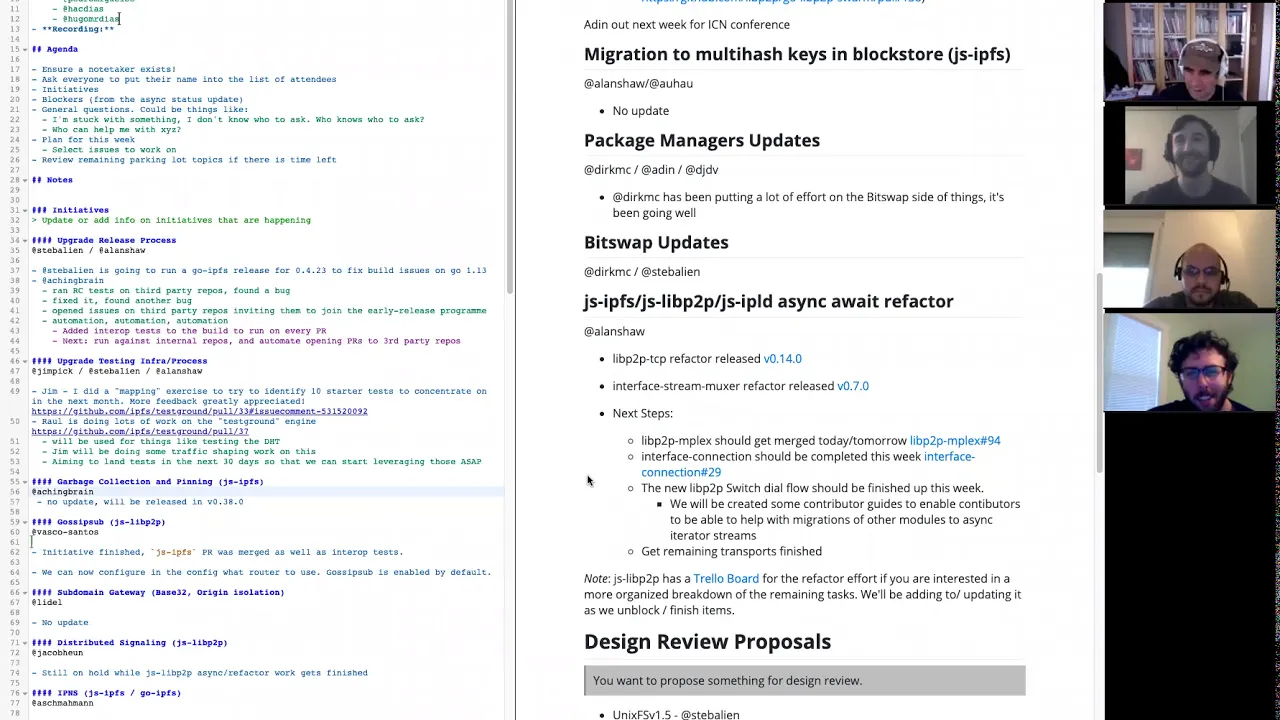Click '#### Gossipsub (js-libp2p)' line in editor
Viewport: 1280px width, 720px height.
(x=98, y=522)
